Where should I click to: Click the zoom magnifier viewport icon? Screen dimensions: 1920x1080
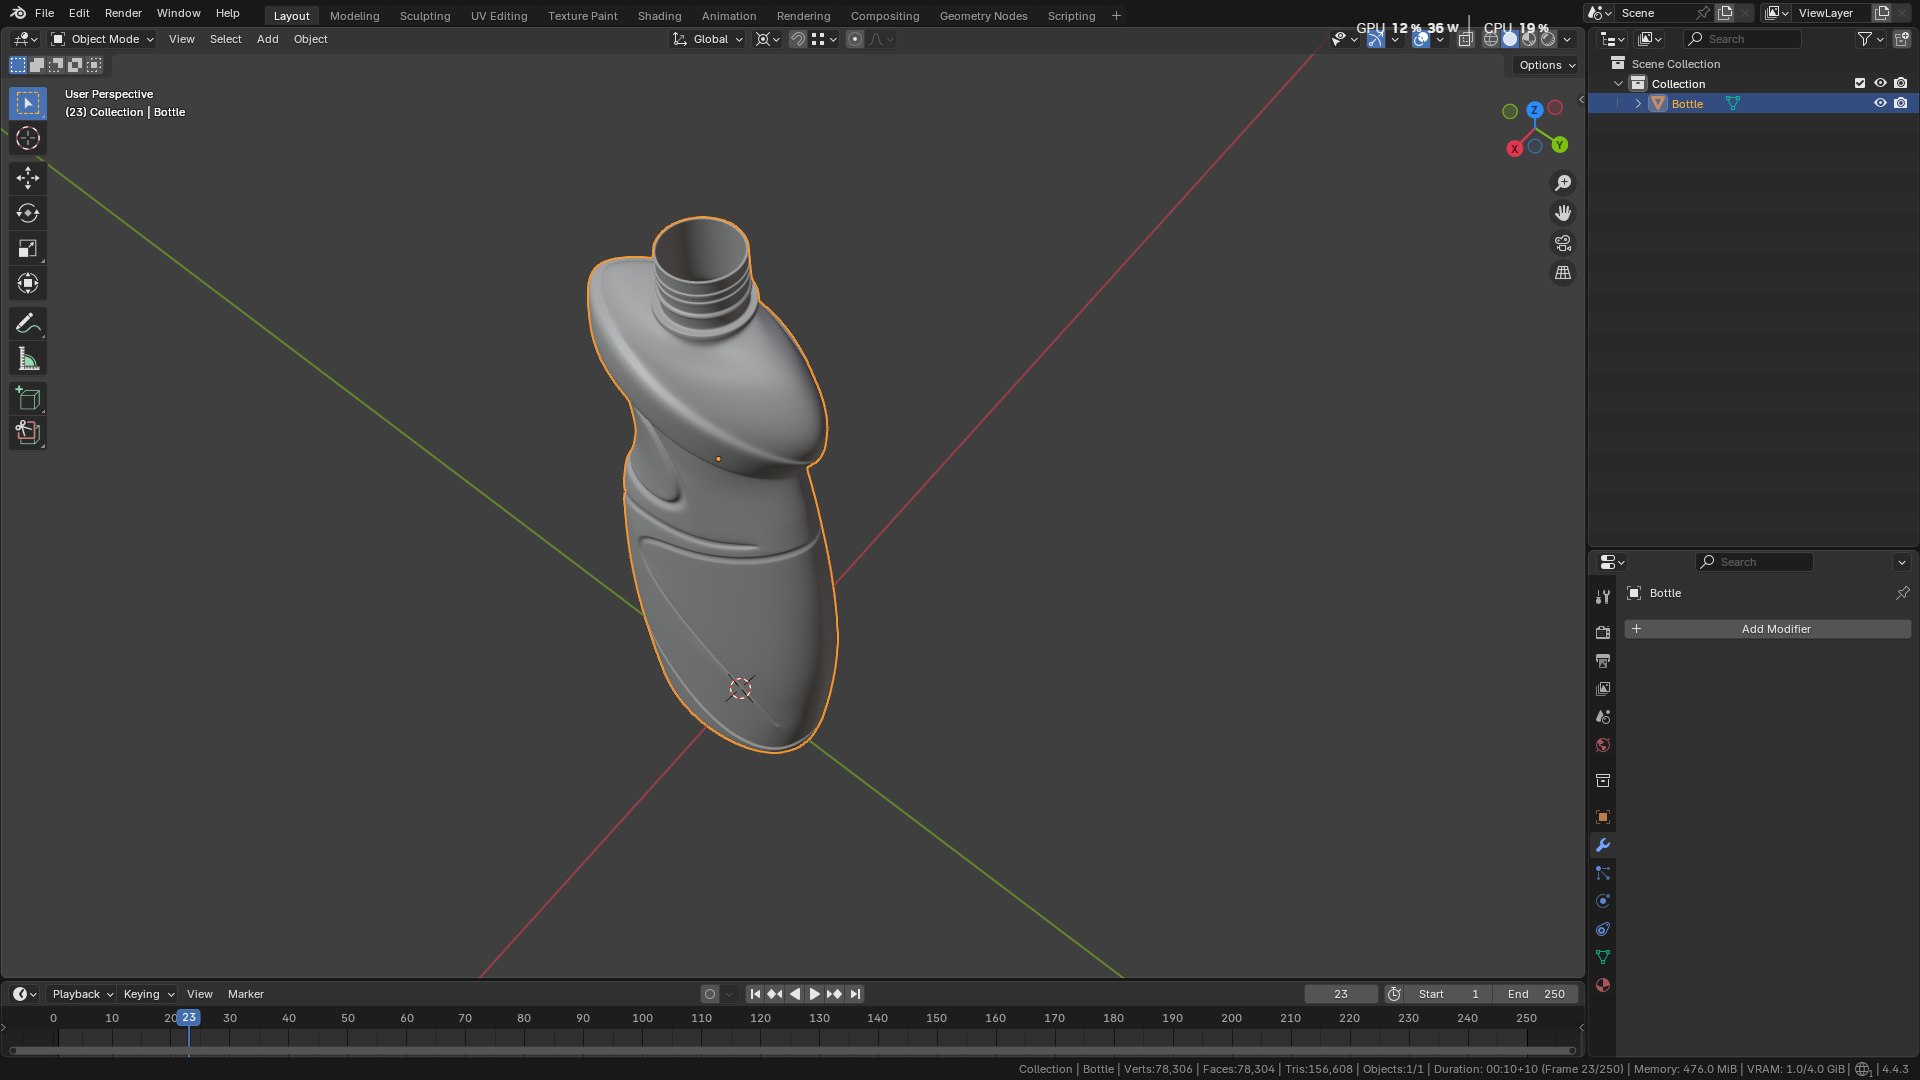pyautogui.click(x=1562, y=183)
